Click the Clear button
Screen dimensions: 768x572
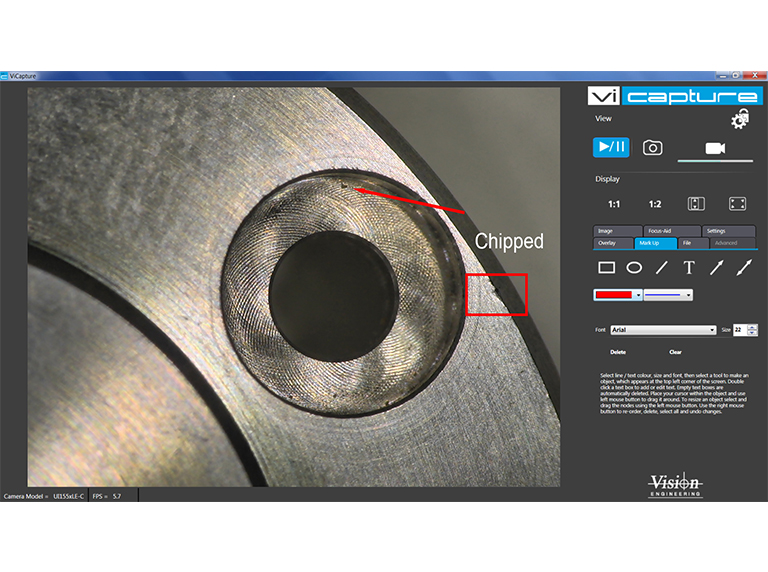675,352
